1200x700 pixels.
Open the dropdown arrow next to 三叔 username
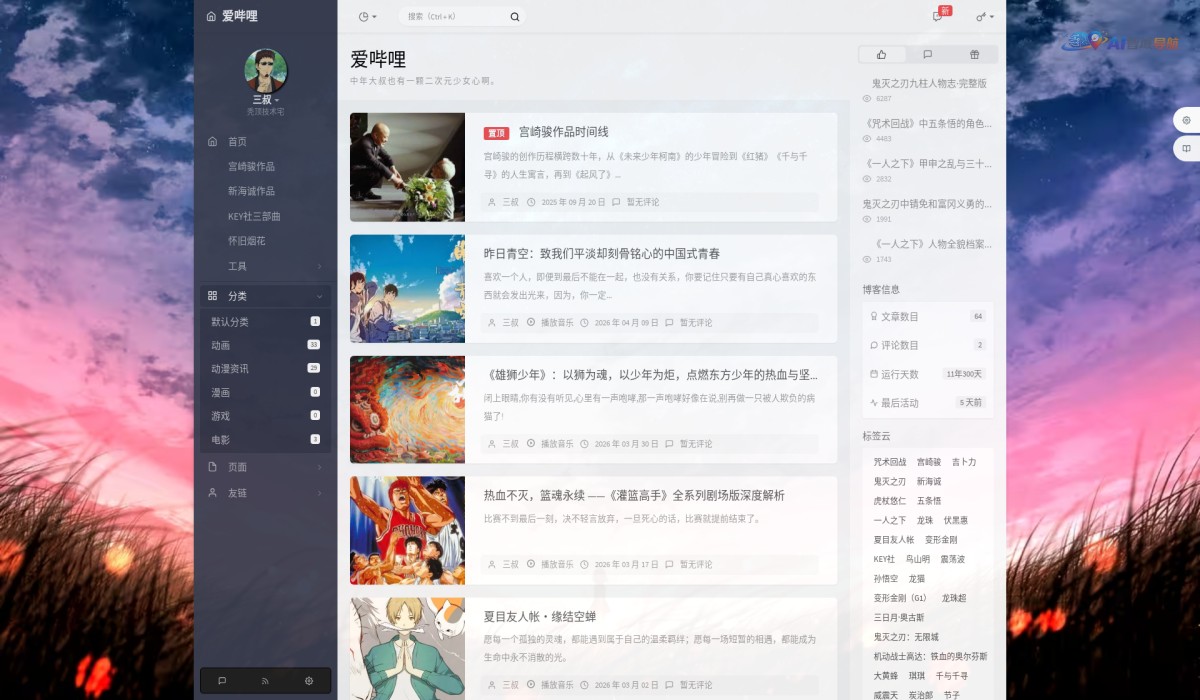coord(276,100)
